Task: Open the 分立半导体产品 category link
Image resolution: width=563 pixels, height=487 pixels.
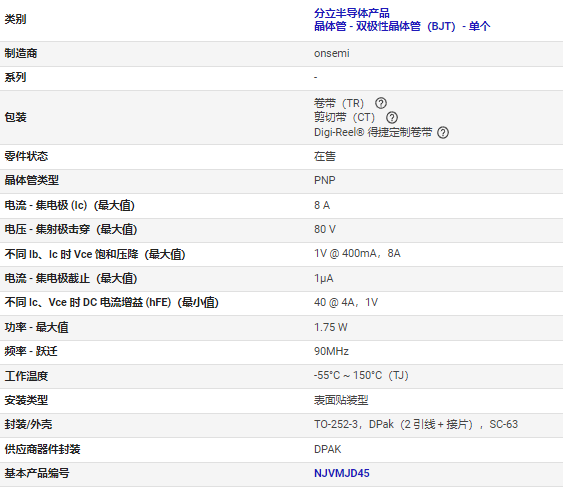Action: tap(352, 13)
